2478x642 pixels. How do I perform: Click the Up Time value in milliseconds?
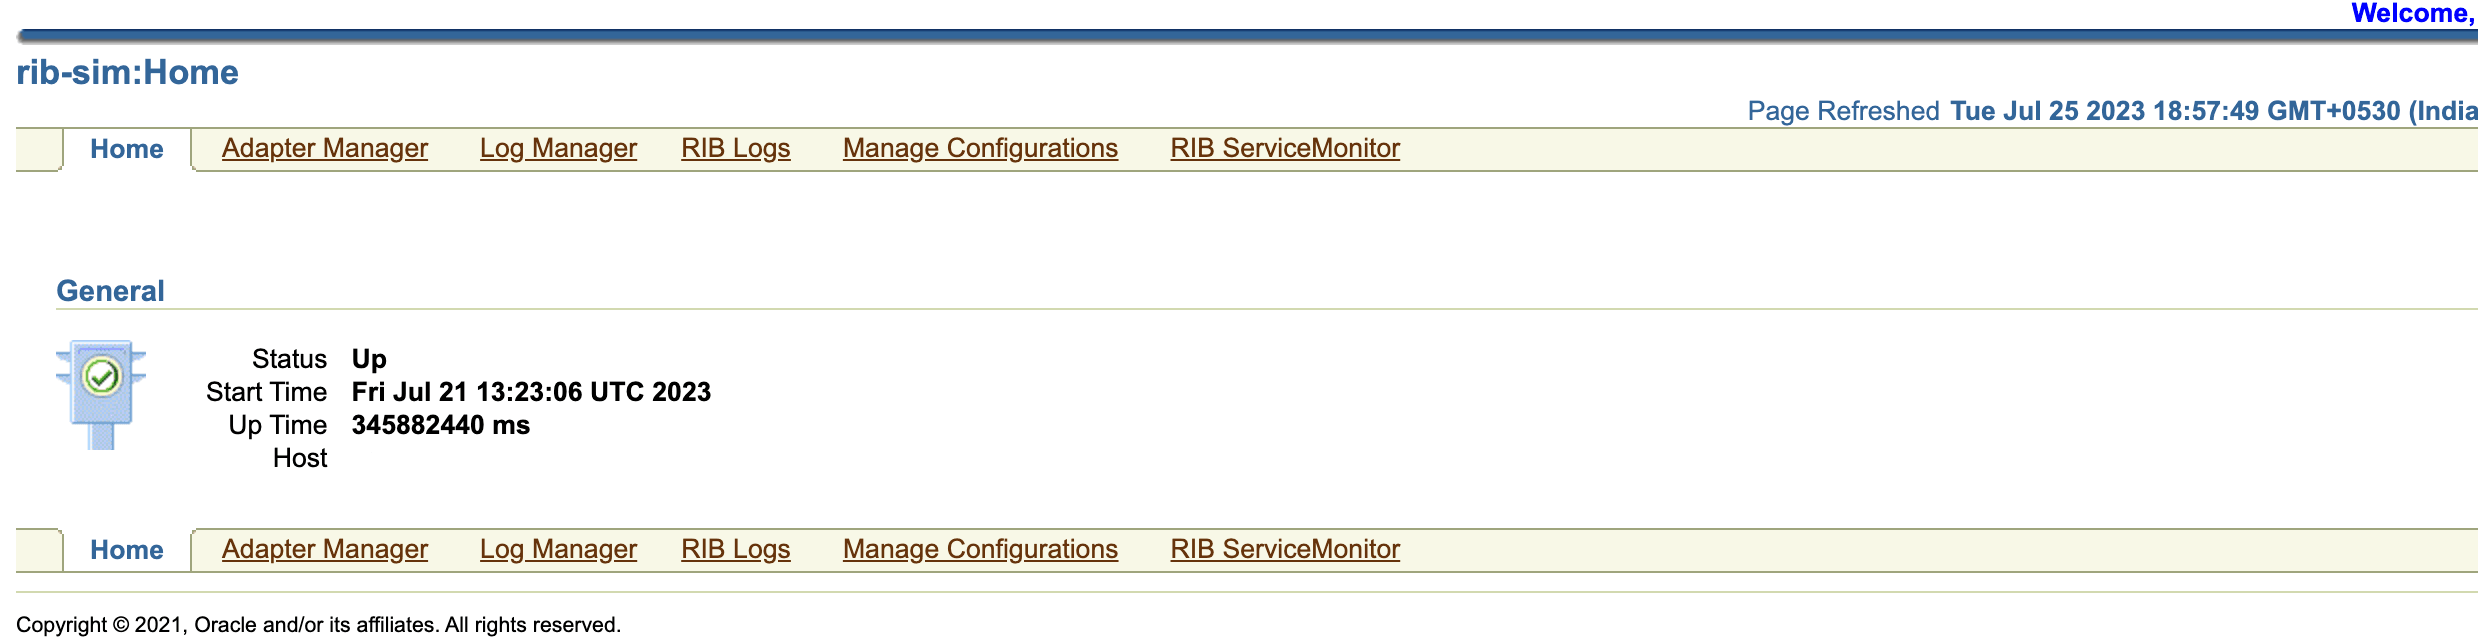point(439,425)
